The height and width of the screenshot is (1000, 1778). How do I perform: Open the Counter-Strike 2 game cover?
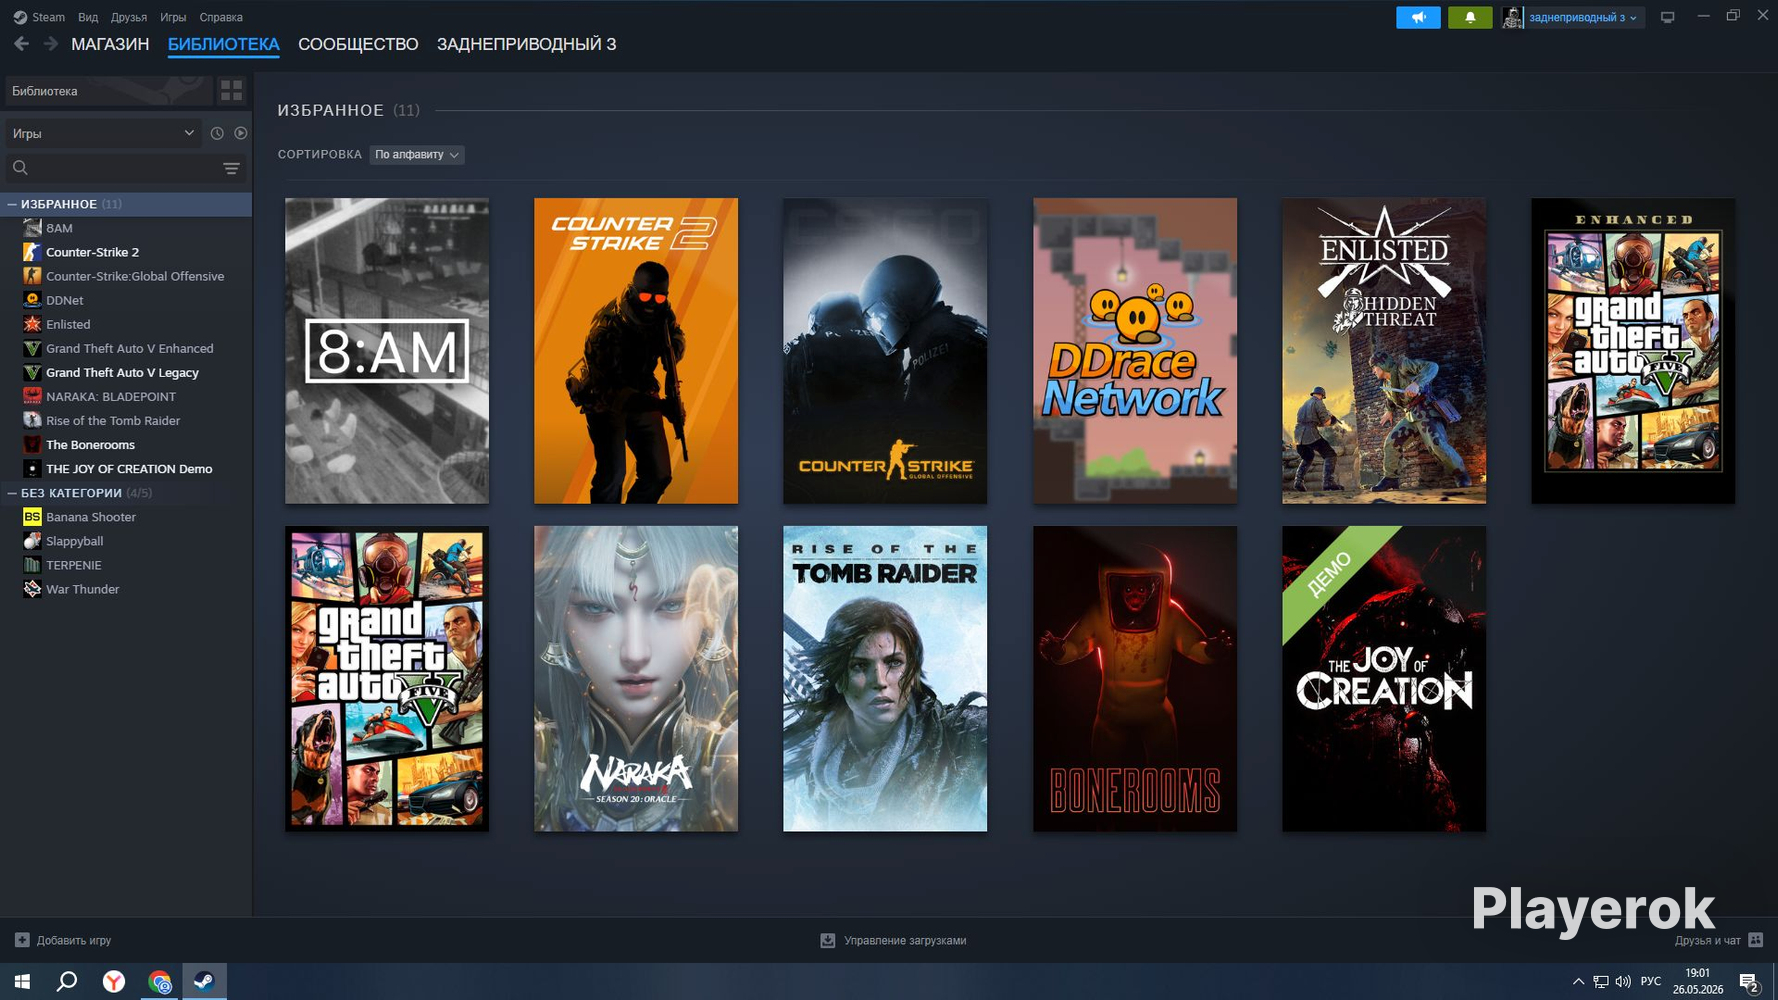pyautogui.click(x=636, y=351)
